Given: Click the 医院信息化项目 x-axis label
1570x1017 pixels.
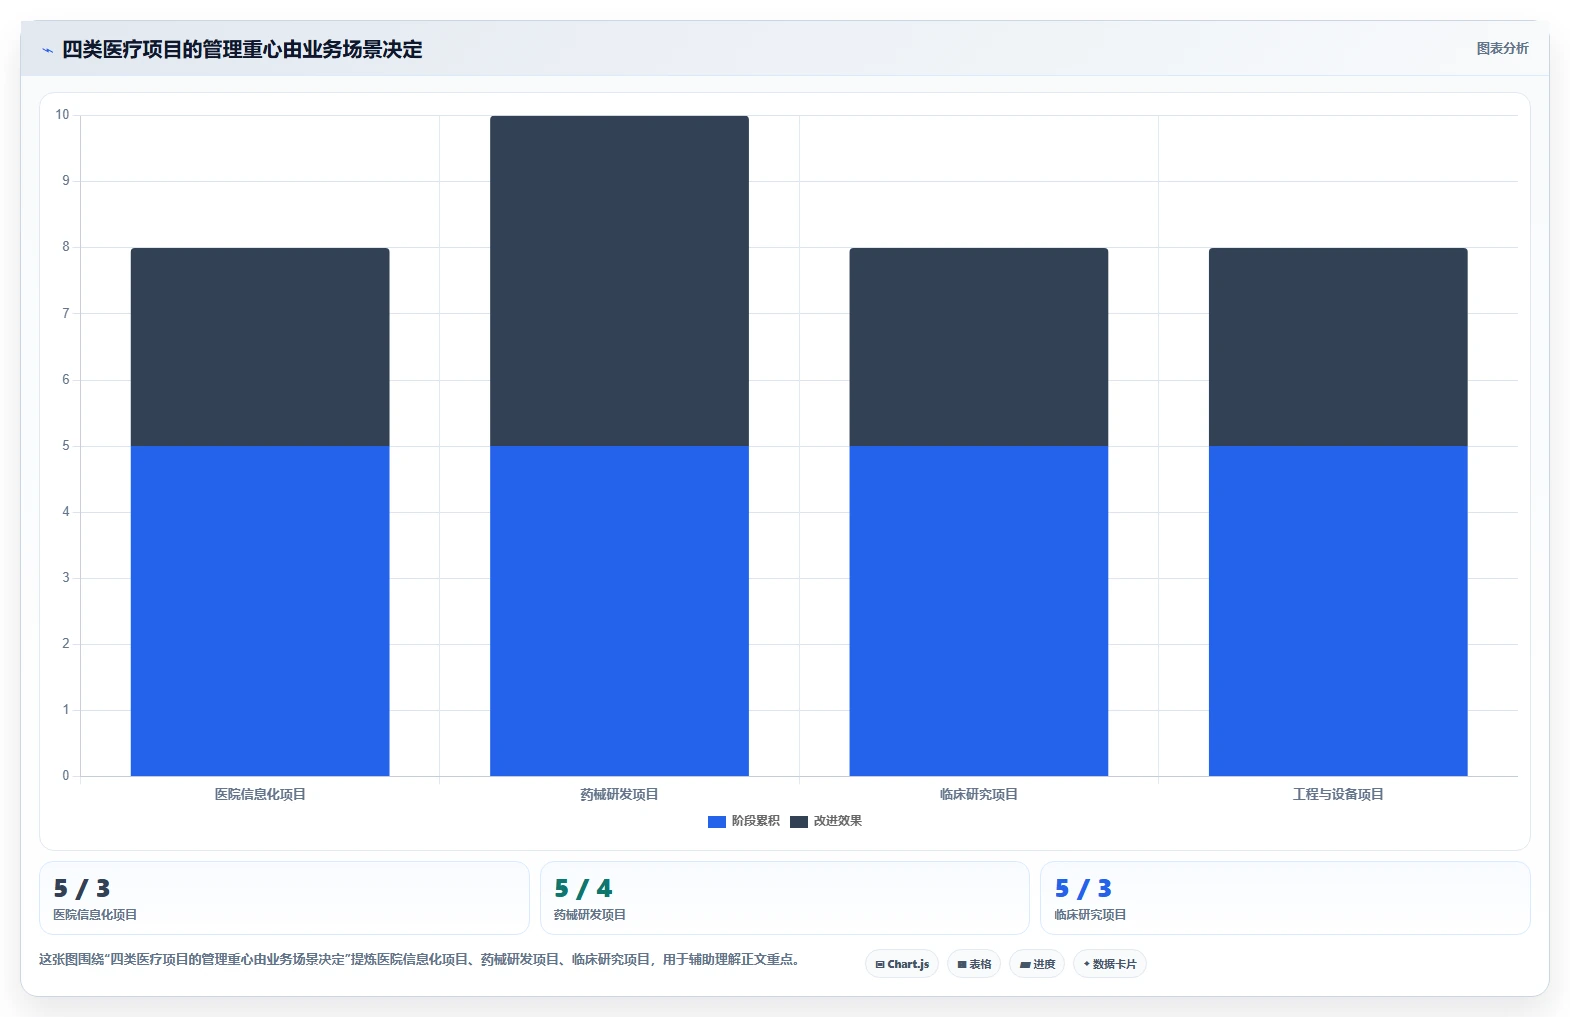Looking at the screenshot, I should 260,794.
